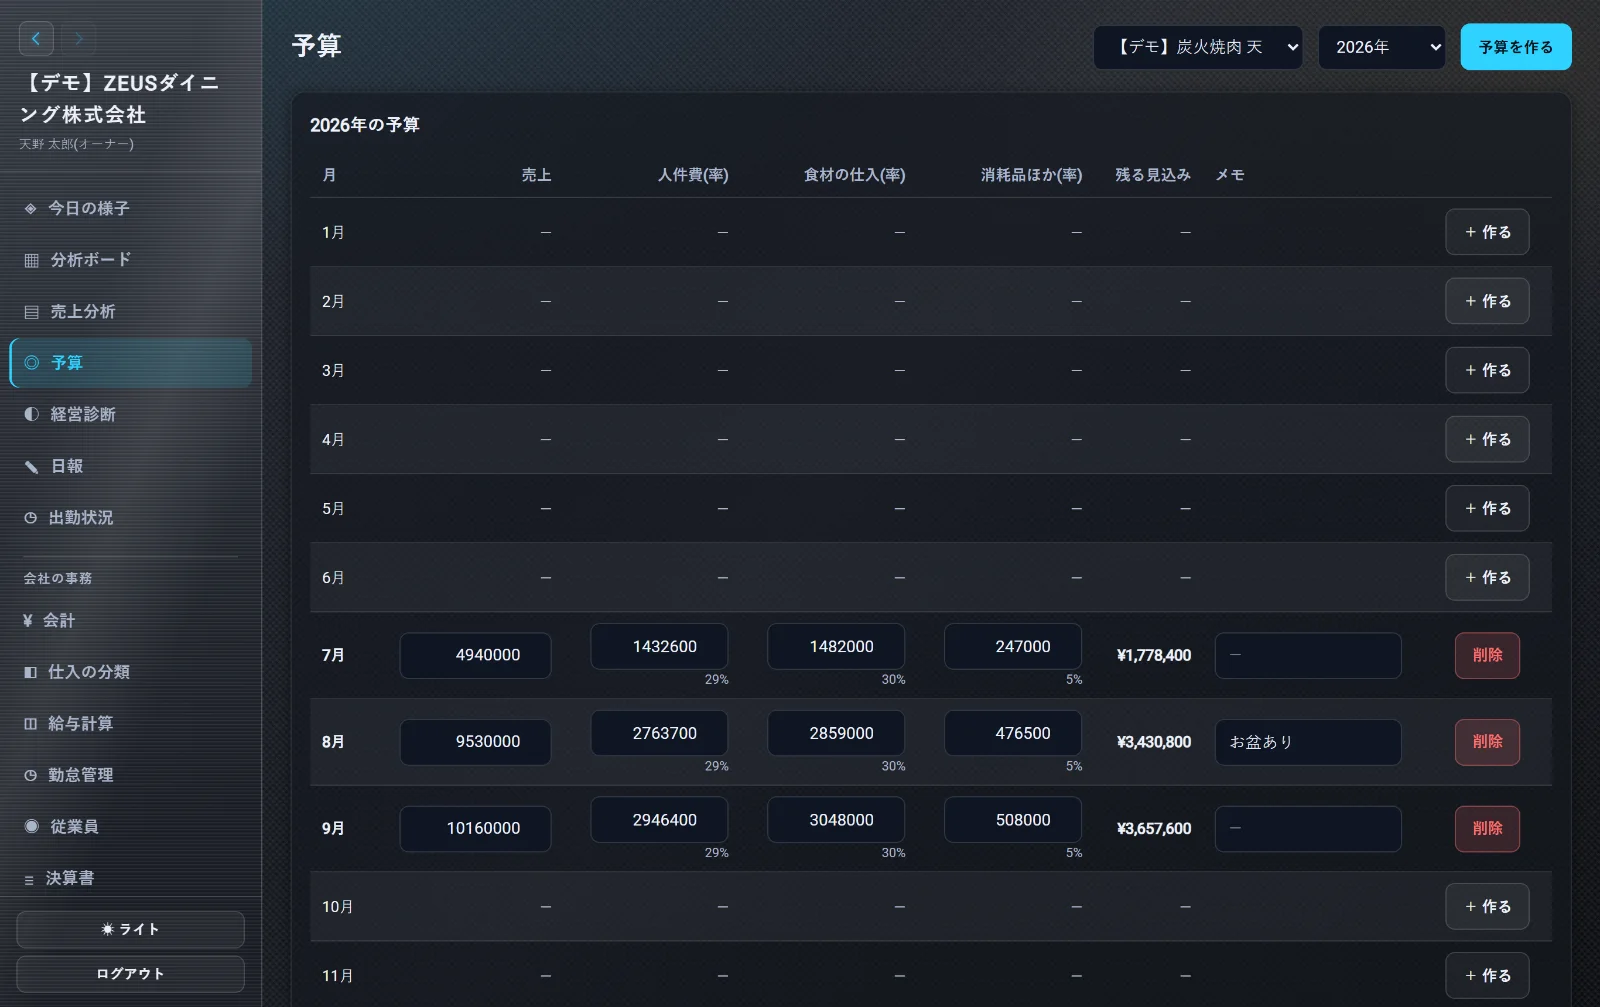
Task: Click the 給与計算 book icon
Action: tap(30, 724)
